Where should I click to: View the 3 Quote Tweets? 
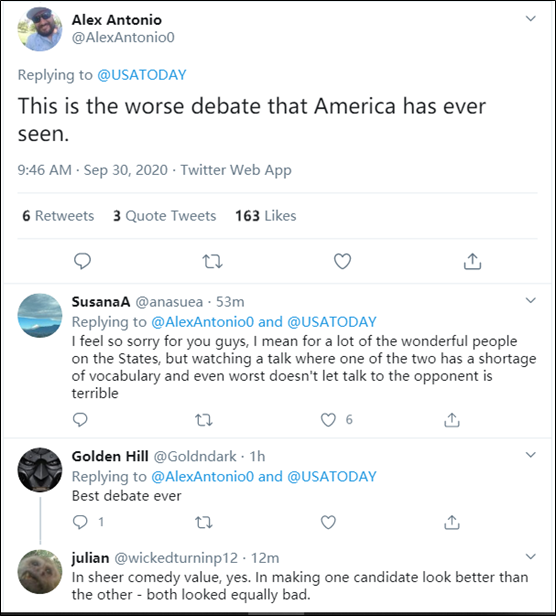pos(165,216)
